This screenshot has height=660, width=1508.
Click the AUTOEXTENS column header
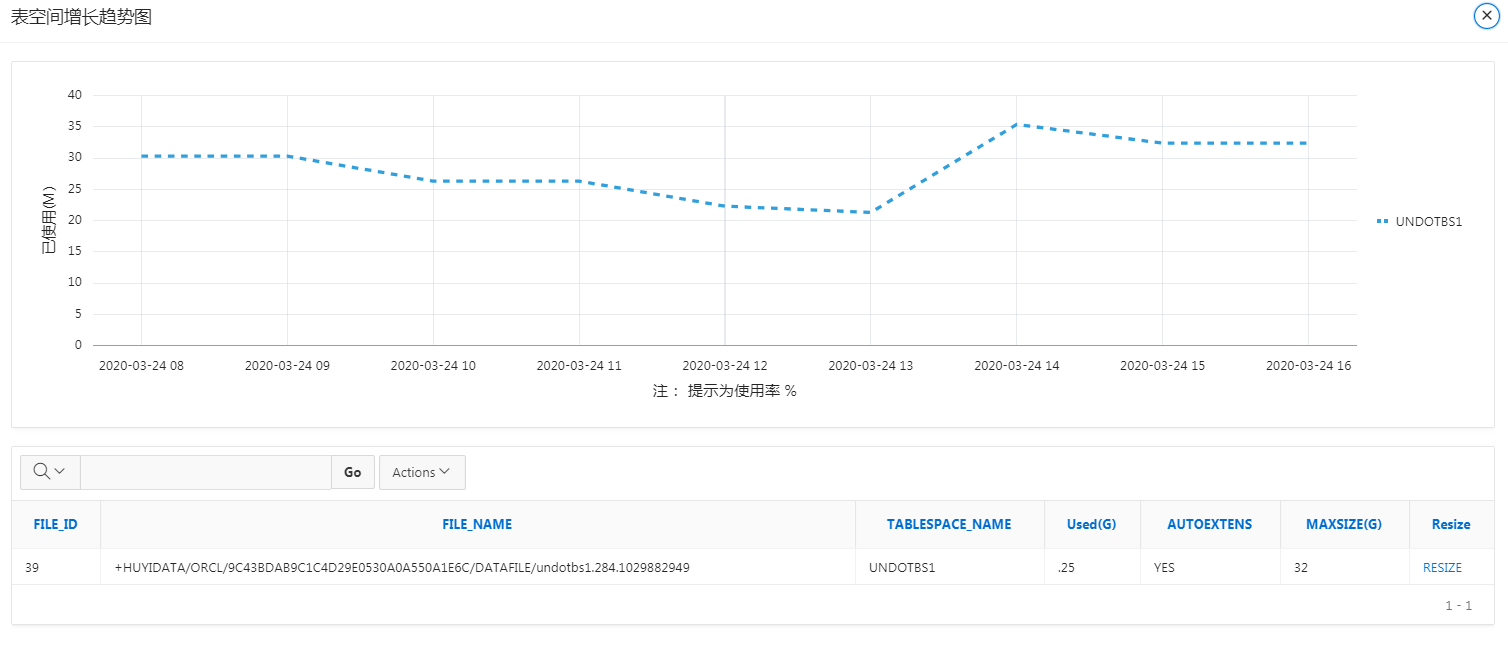click(1209, 524)
